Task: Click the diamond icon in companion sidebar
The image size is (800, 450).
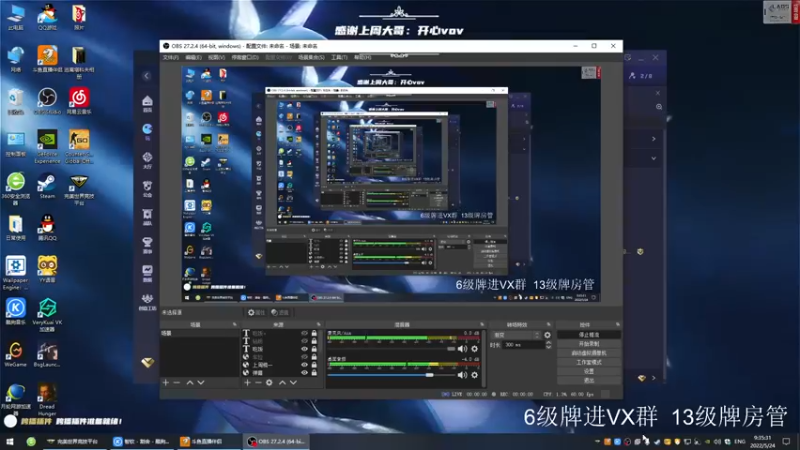Action: tap(147, 363)
